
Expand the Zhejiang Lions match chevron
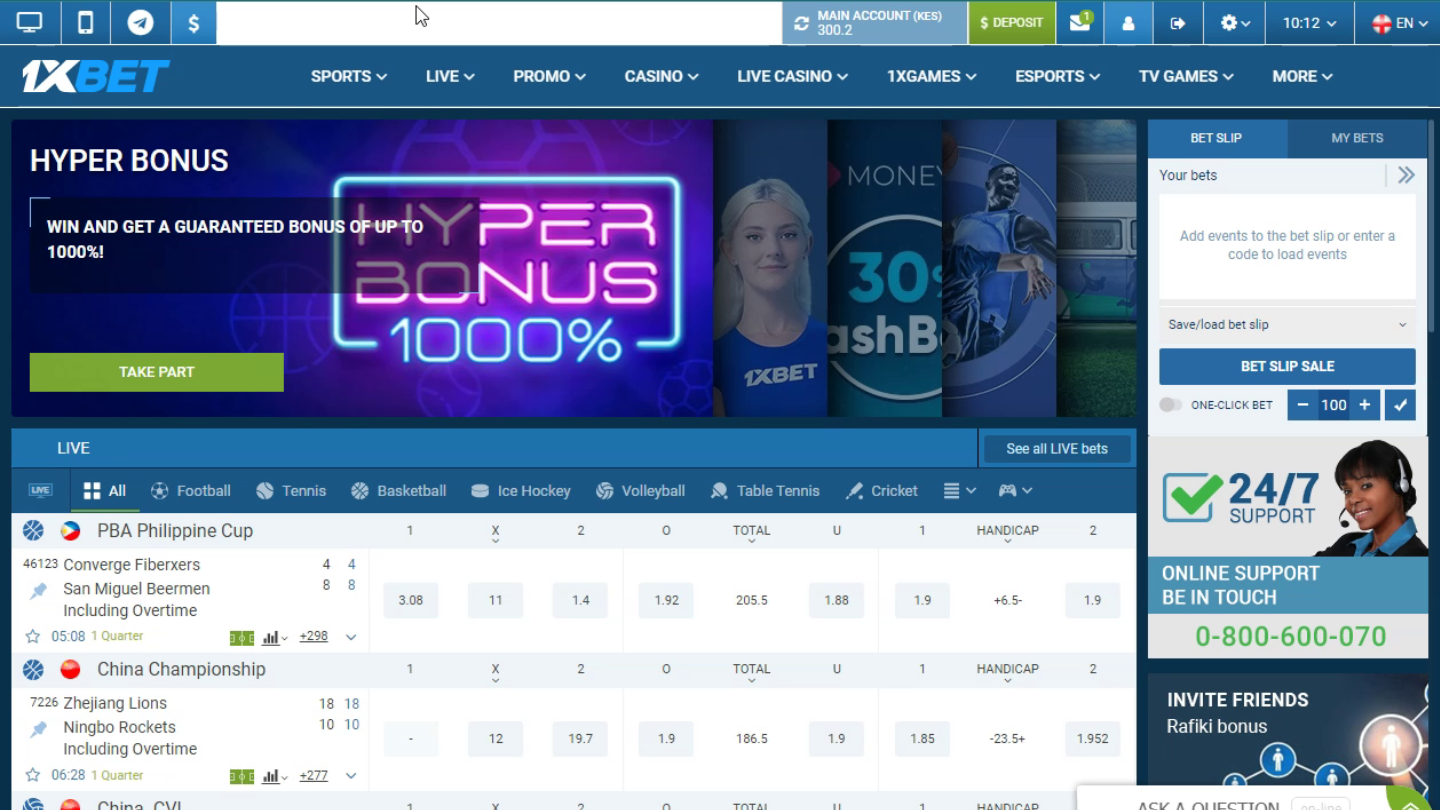pyautogui.click(x=351, y=776)
